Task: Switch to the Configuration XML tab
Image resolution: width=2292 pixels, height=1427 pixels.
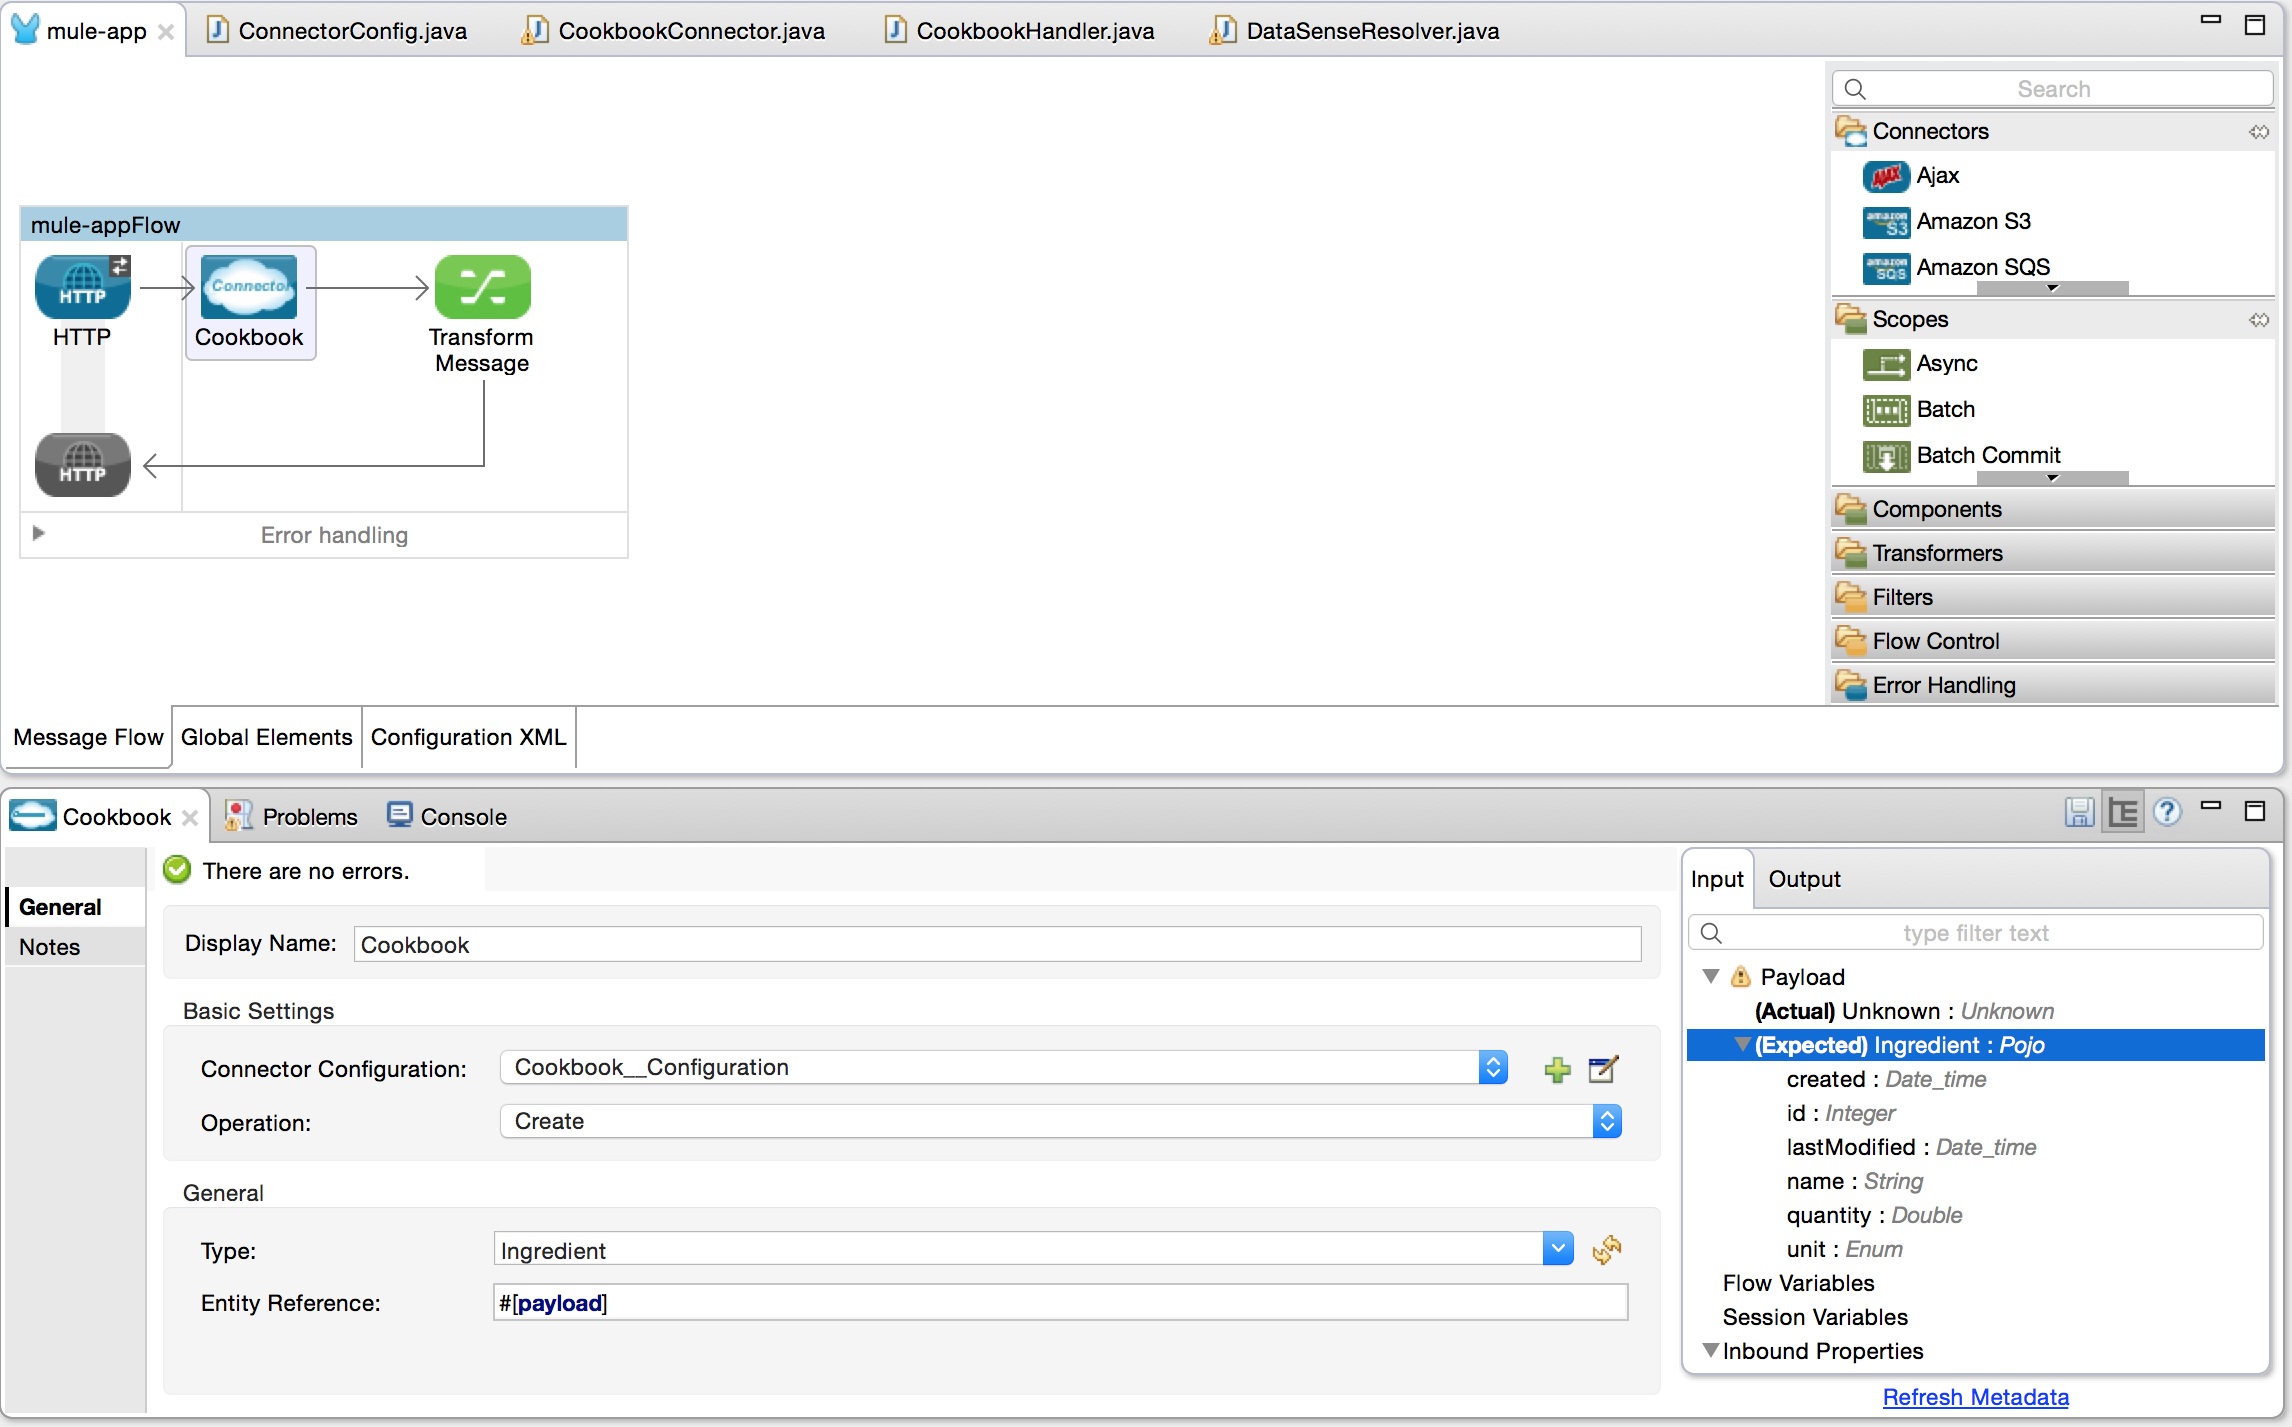Action: (x=468, y=737)
